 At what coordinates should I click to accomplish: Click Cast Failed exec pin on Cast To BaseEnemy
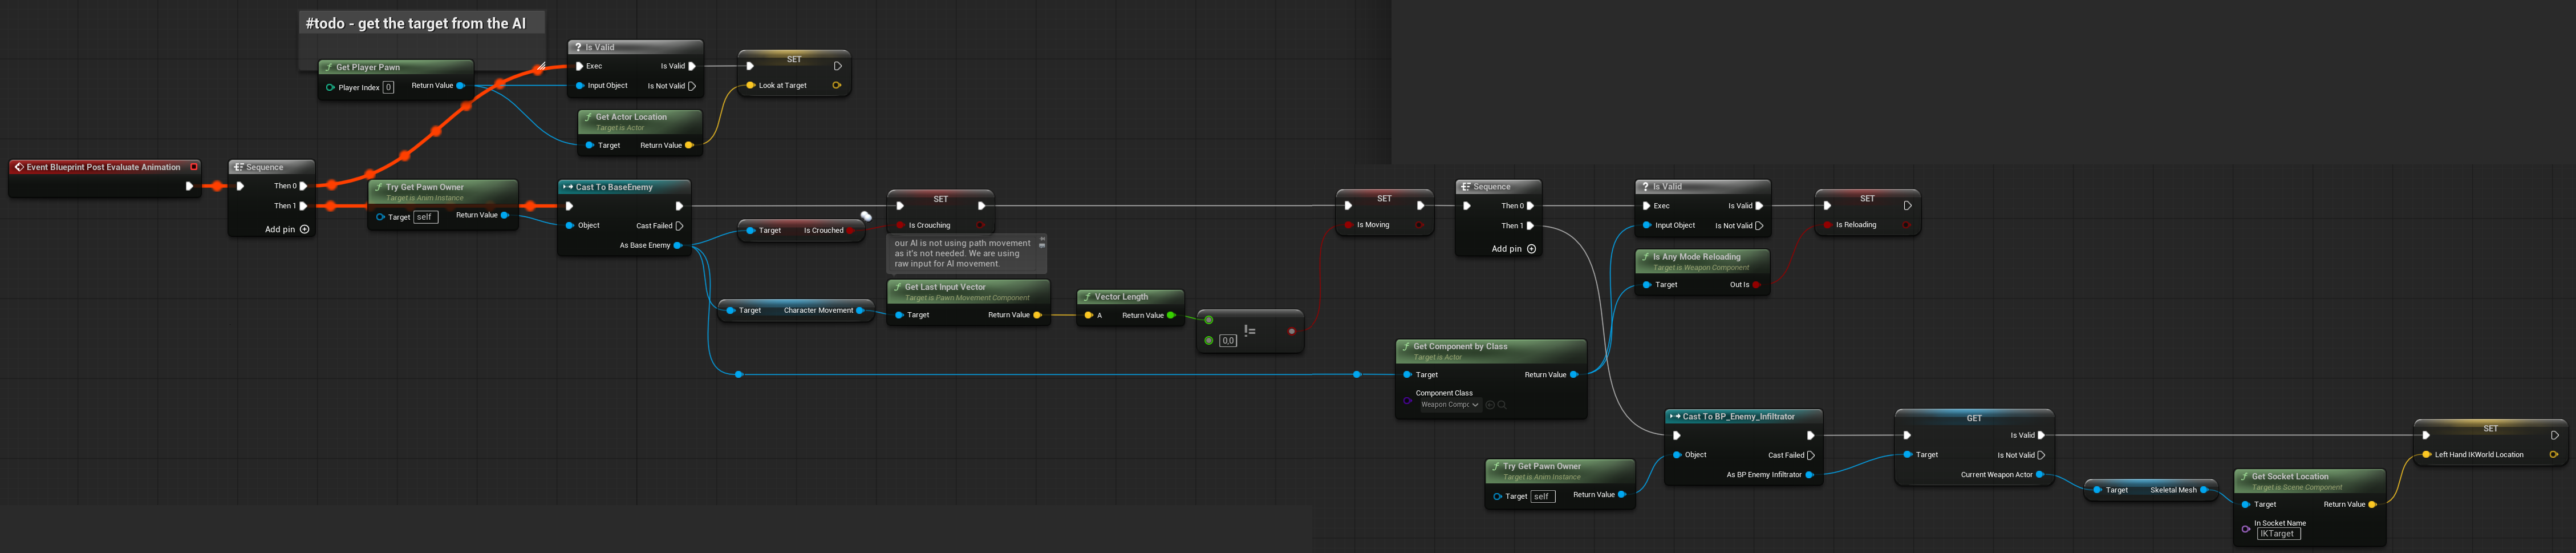click(x=680, y=226)
